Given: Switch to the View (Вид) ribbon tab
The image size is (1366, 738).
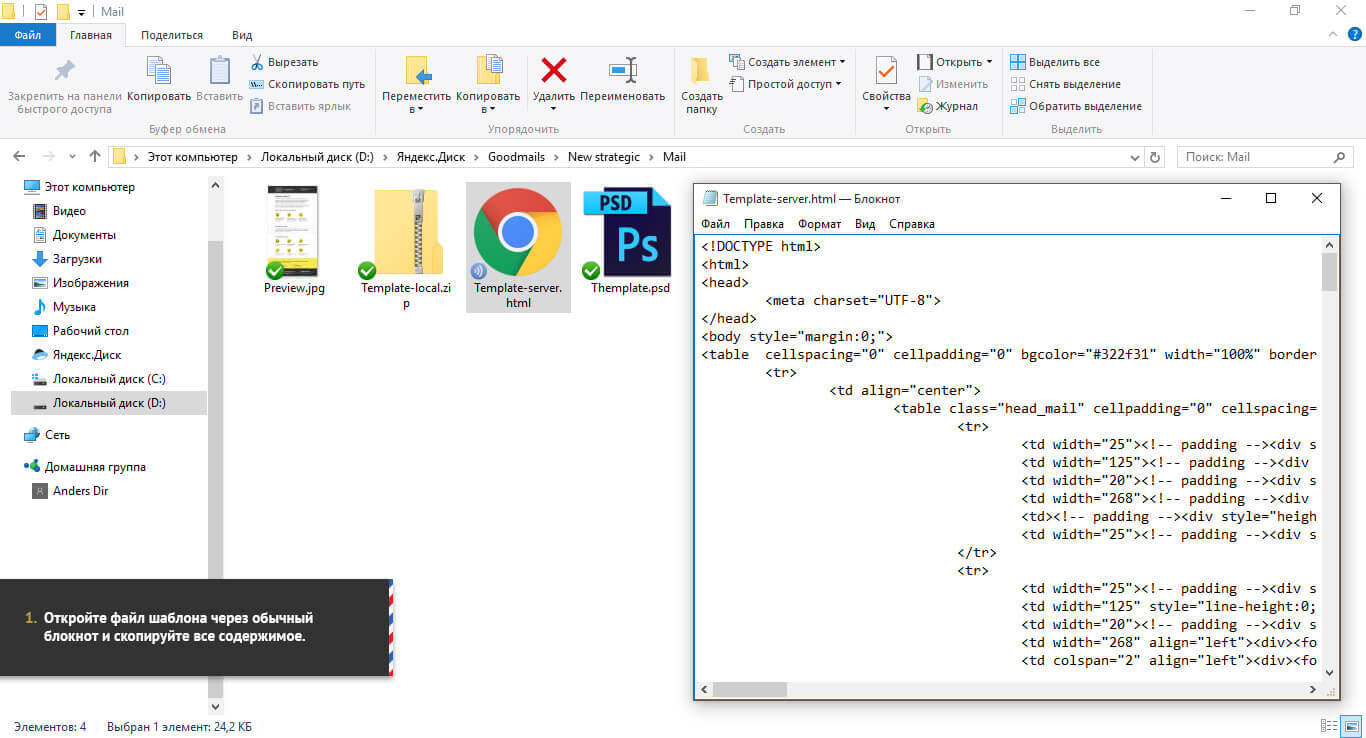Looking at the screenshot, I should click(242, 35).
